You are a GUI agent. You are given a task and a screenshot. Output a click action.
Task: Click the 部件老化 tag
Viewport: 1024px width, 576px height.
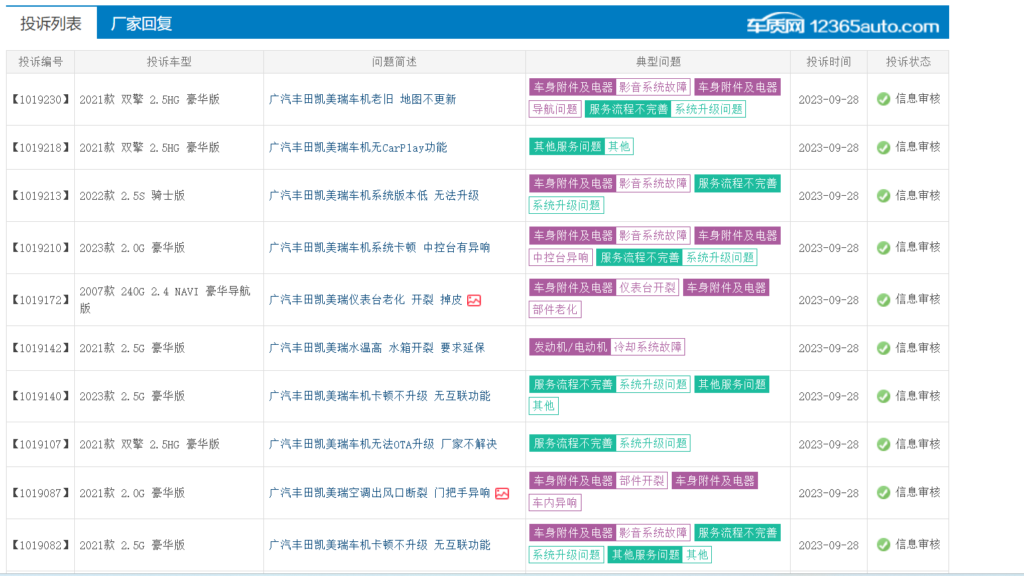[554, 310]
